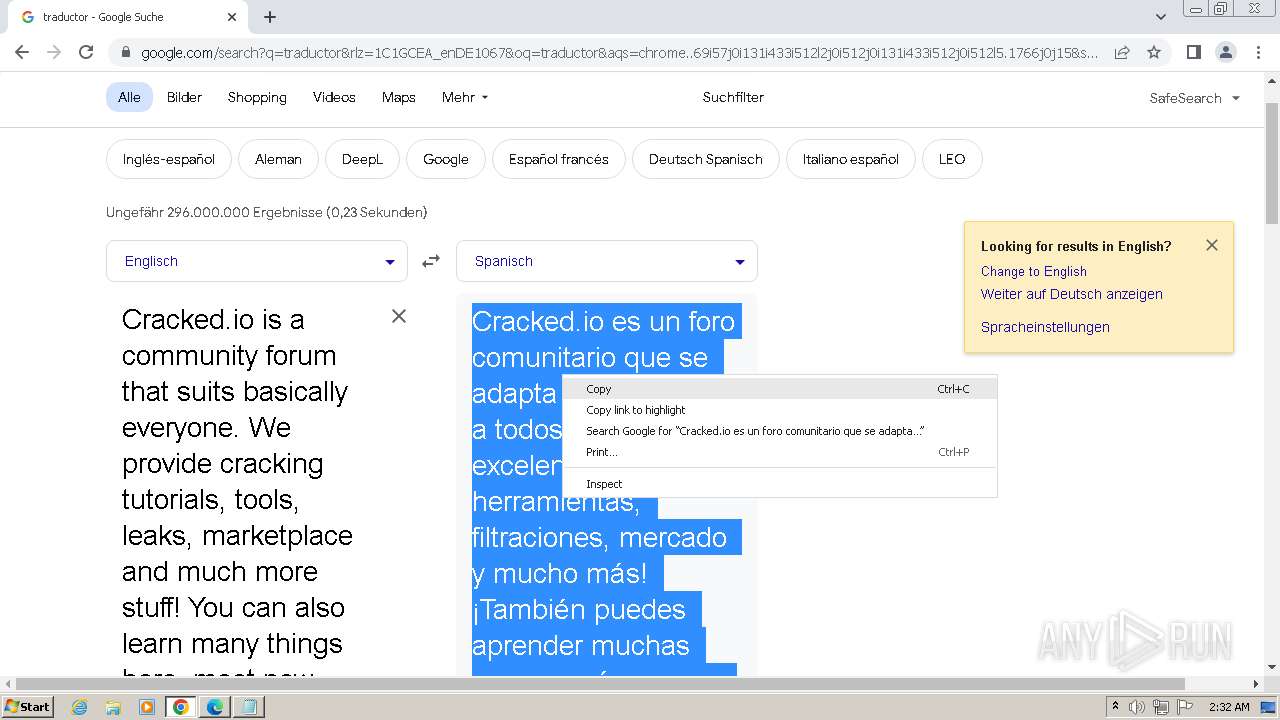Click the 'DeepL' suggestion chip
This screenshot has width=1280, height=720.
(362, 159)
